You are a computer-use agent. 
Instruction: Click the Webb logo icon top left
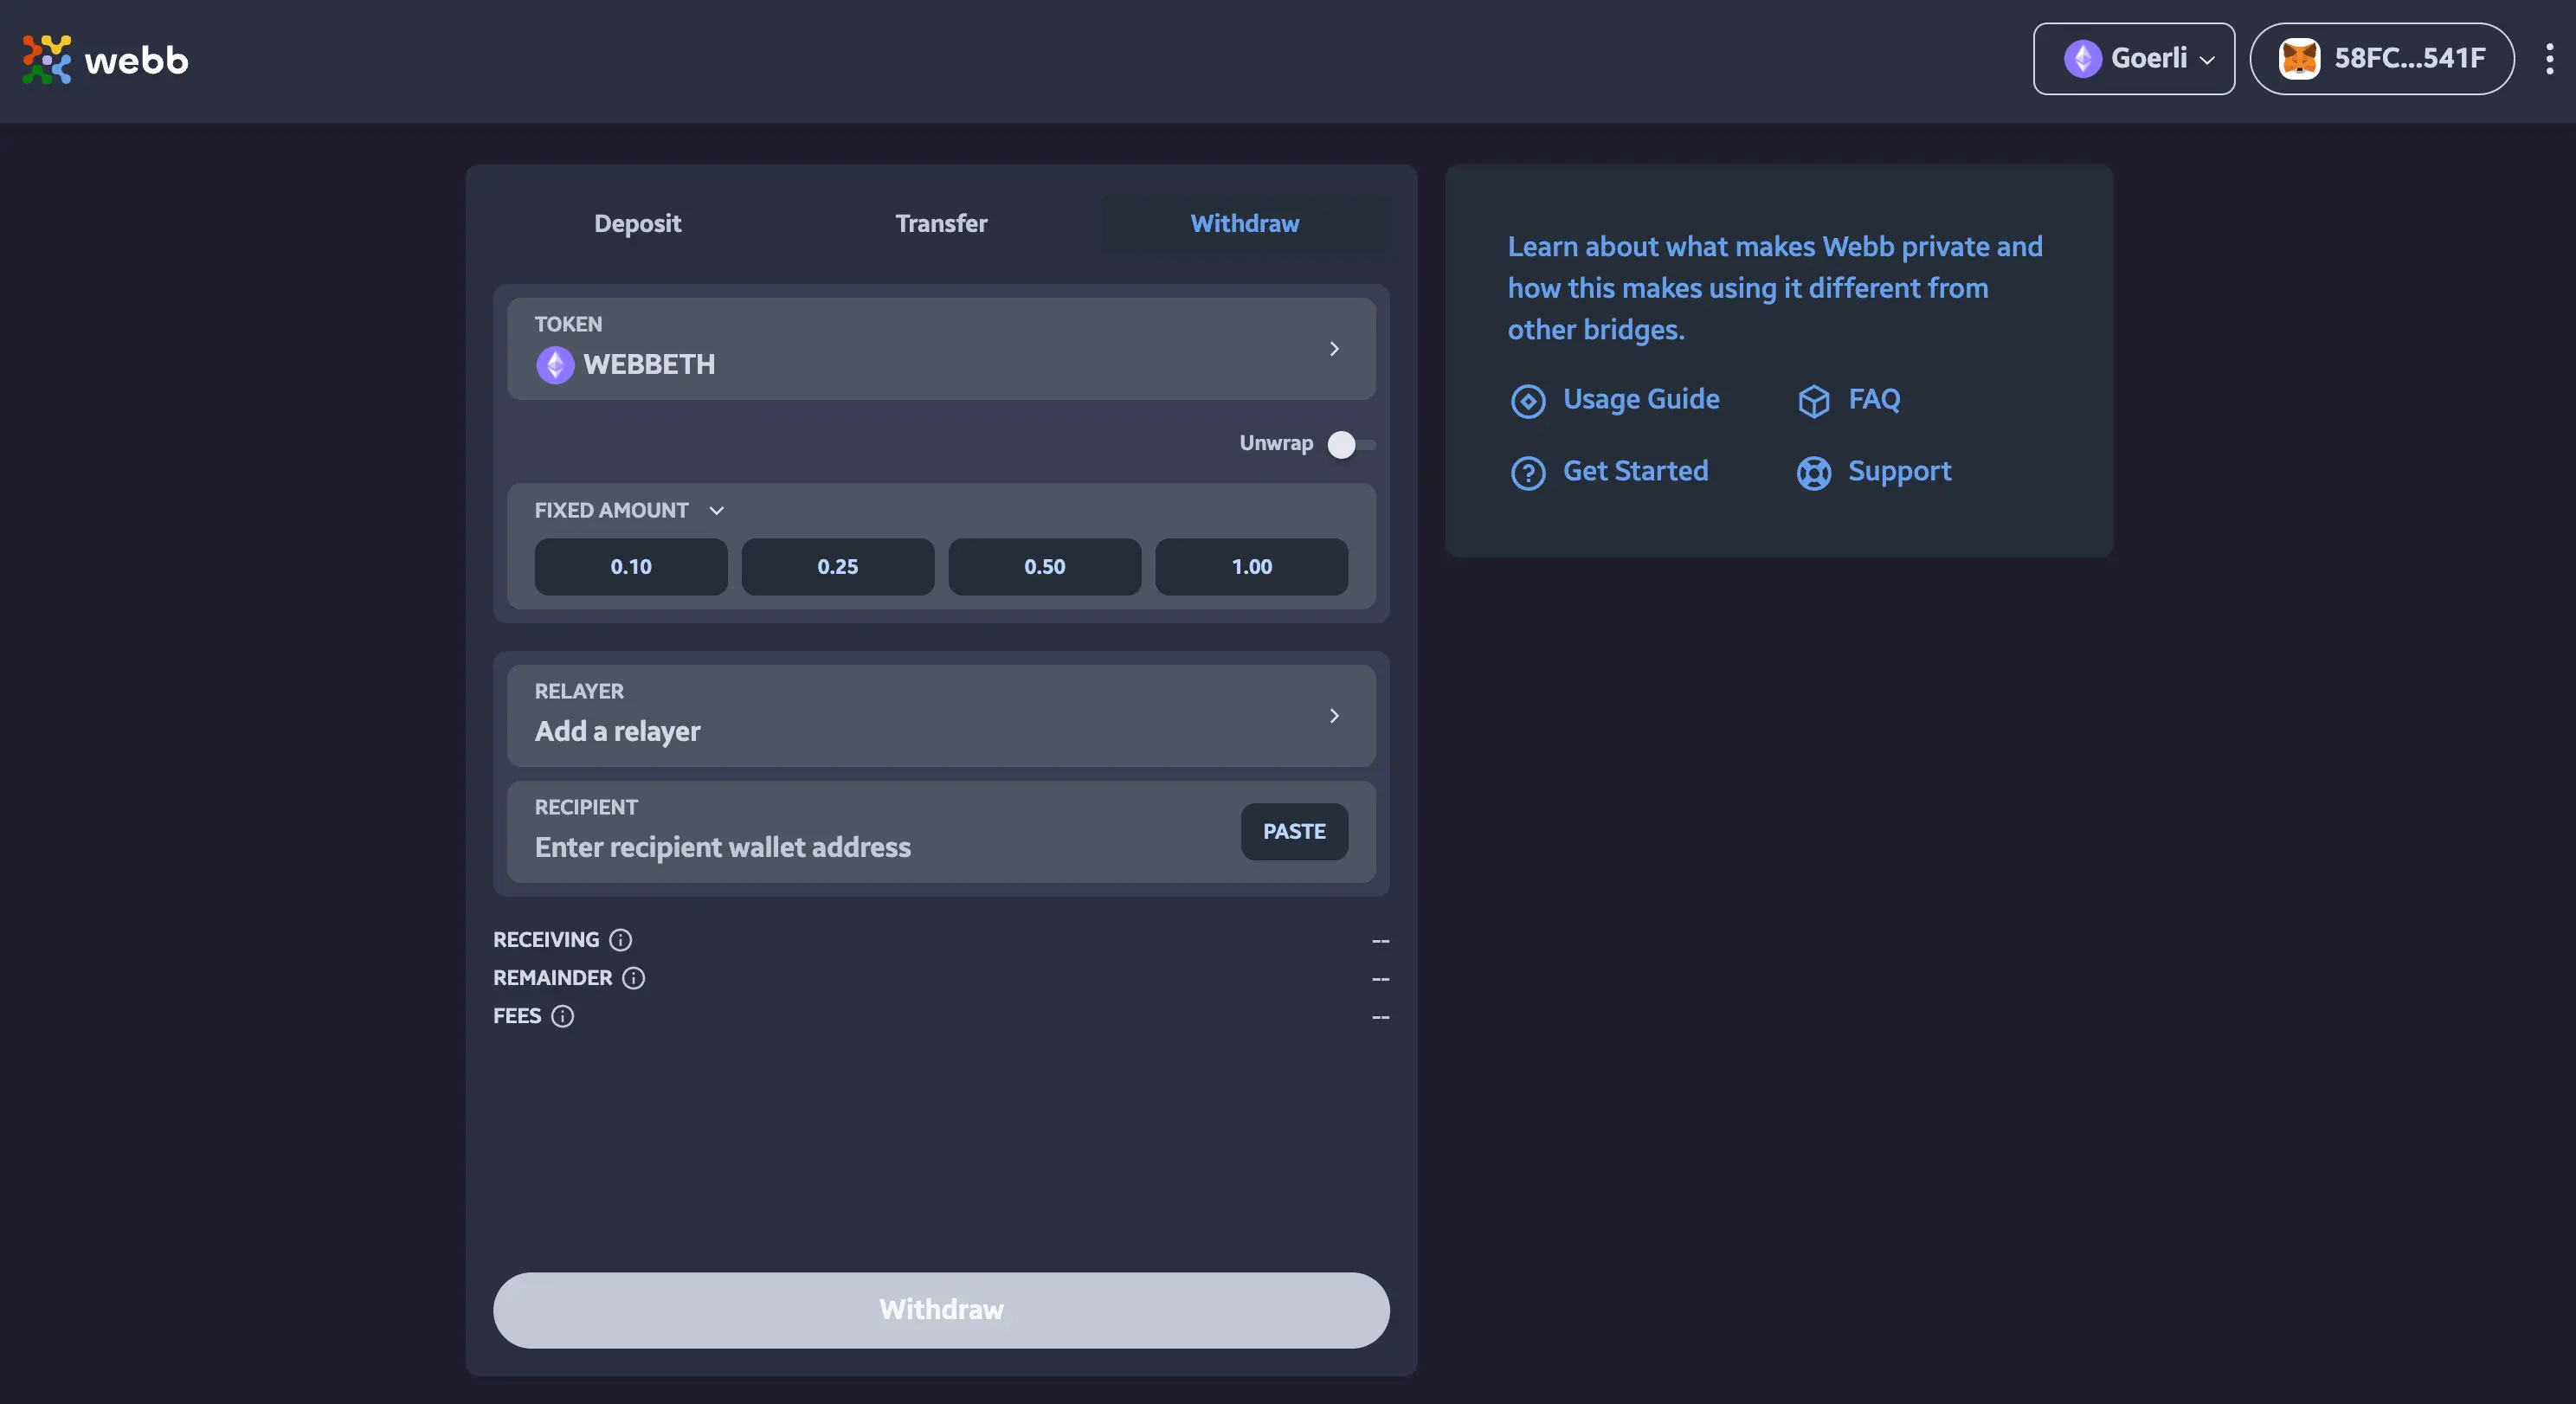47,57
